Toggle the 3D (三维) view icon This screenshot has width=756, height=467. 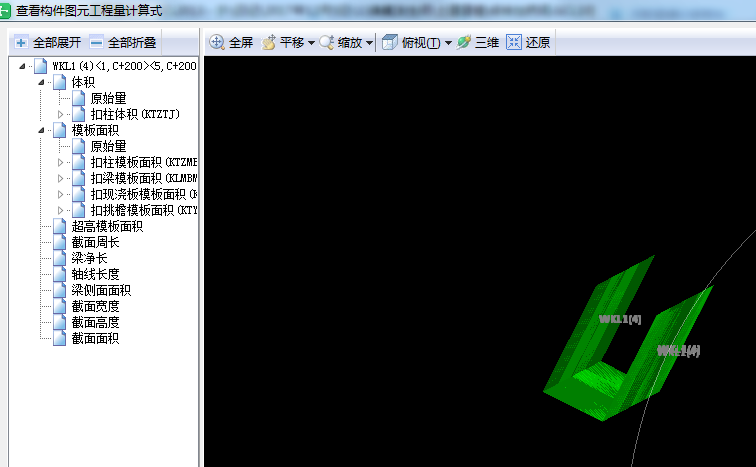[464, 42]
